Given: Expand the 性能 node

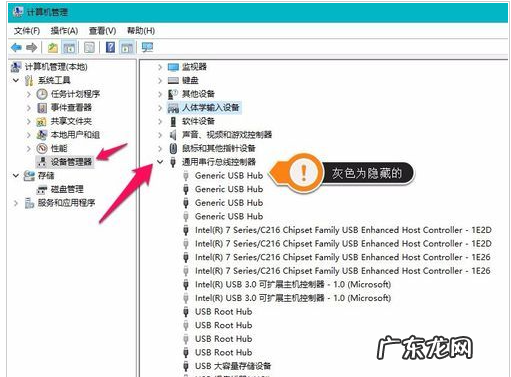Looking at the screenshot, I should pos(29,149).
